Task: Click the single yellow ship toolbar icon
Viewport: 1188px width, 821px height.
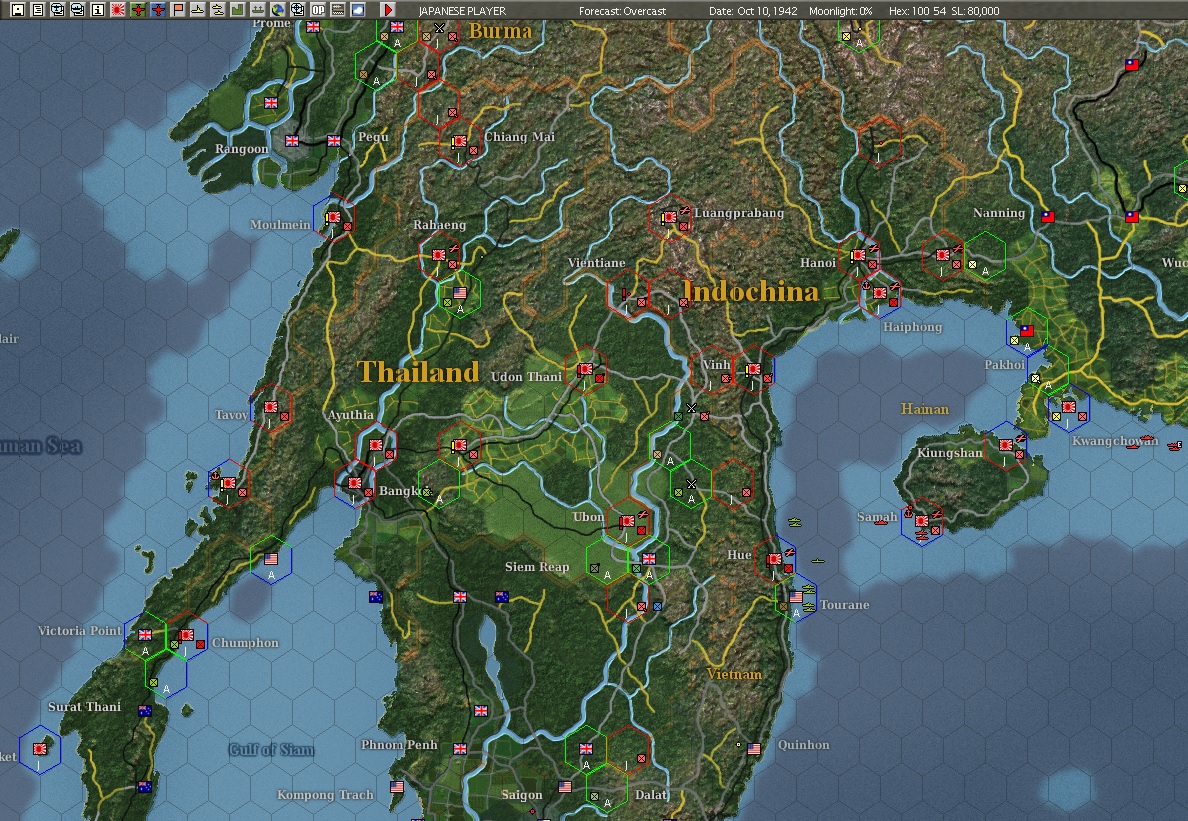Action: point(198,10)
